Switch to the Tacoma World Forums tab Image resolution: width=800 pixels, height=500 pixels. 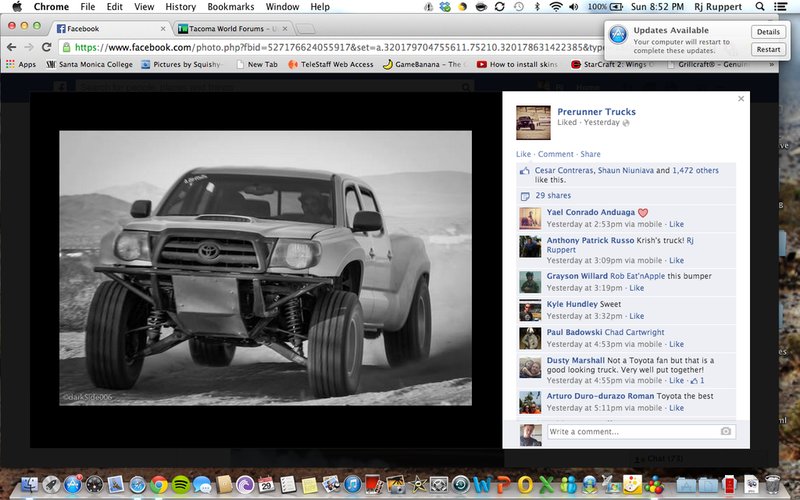click(232, 29)
